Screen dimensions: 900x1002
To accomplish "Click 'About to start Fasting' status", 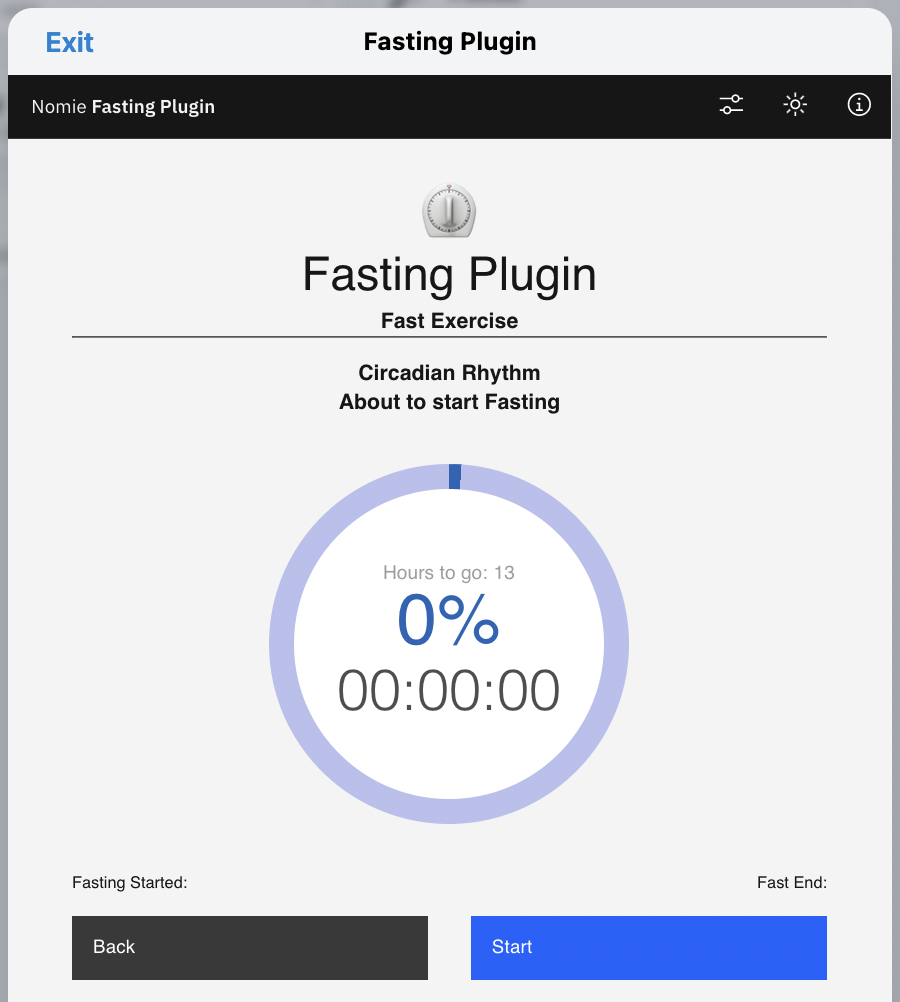I will [449, 402].
